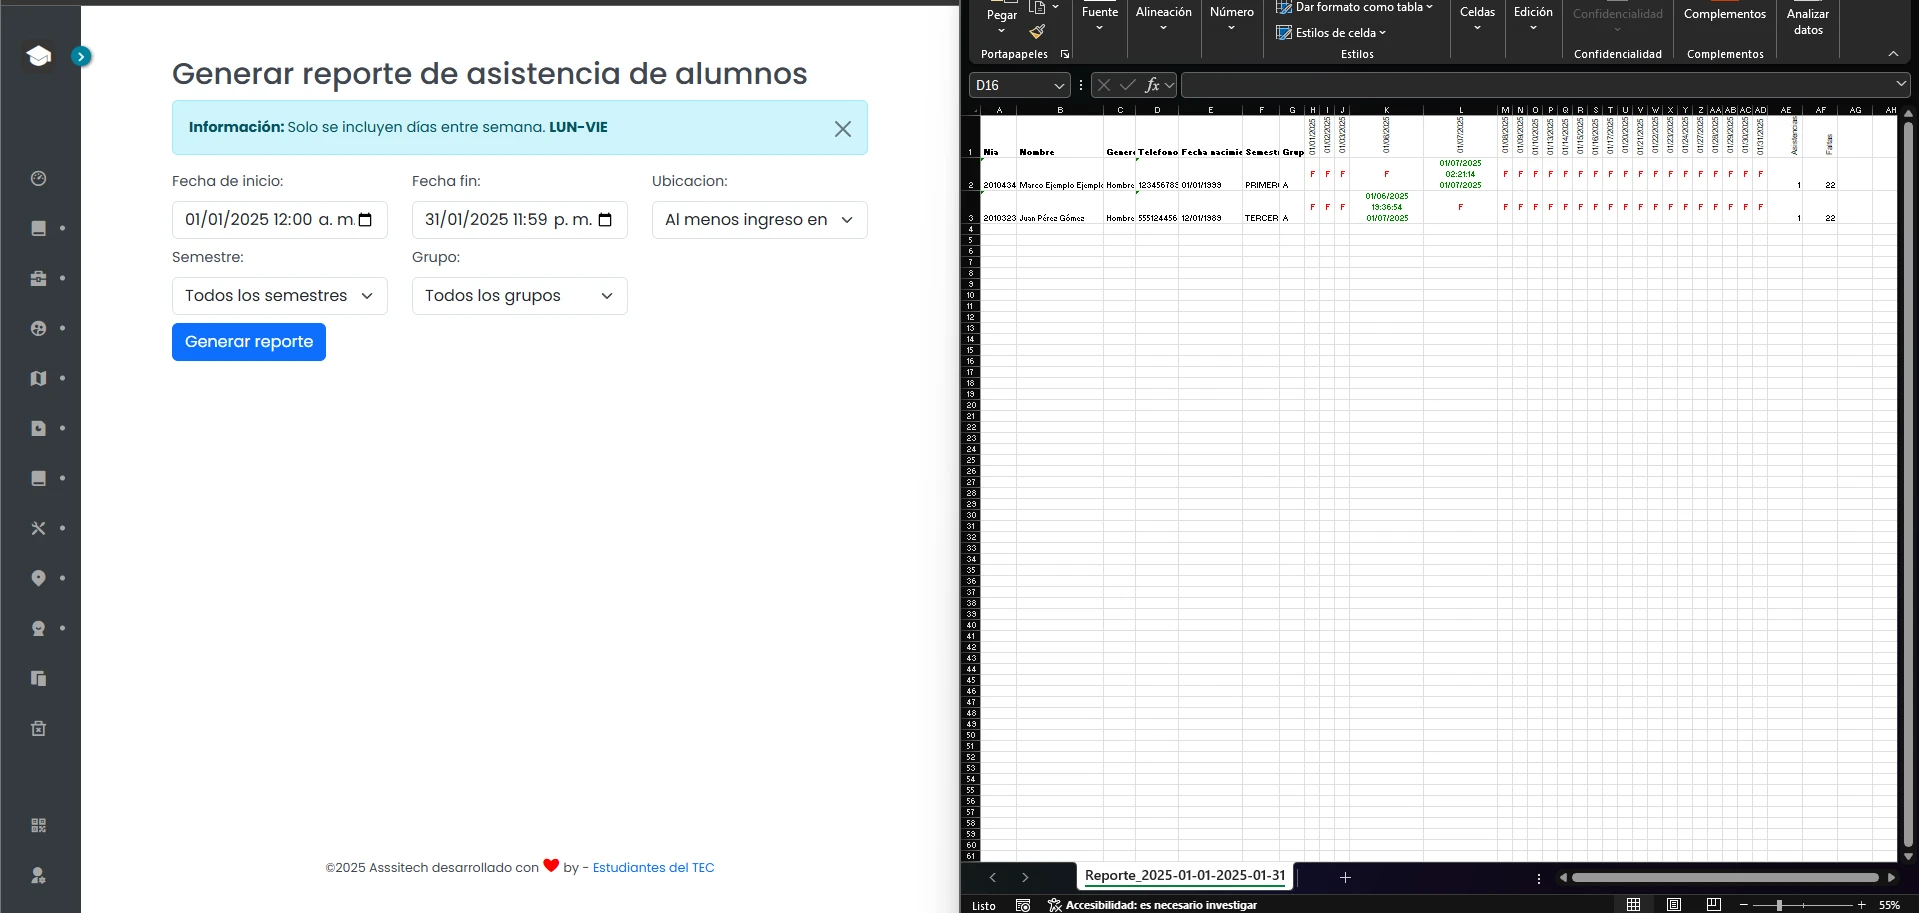Open the Ubicacion dropdown

(760, 220)
